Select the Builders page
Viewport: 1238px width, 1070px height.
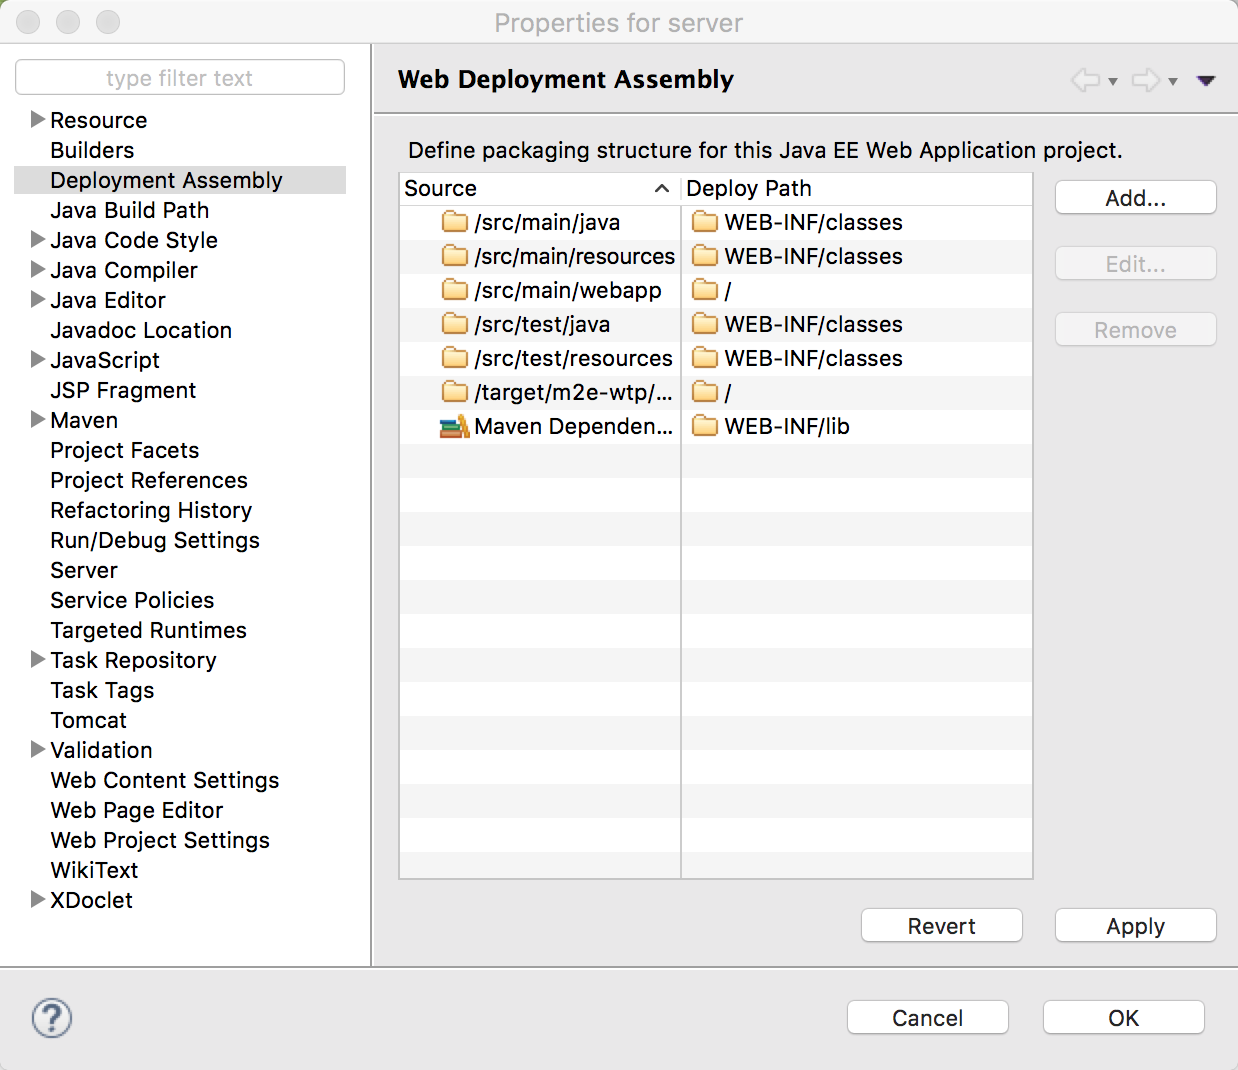pos(92,150)
